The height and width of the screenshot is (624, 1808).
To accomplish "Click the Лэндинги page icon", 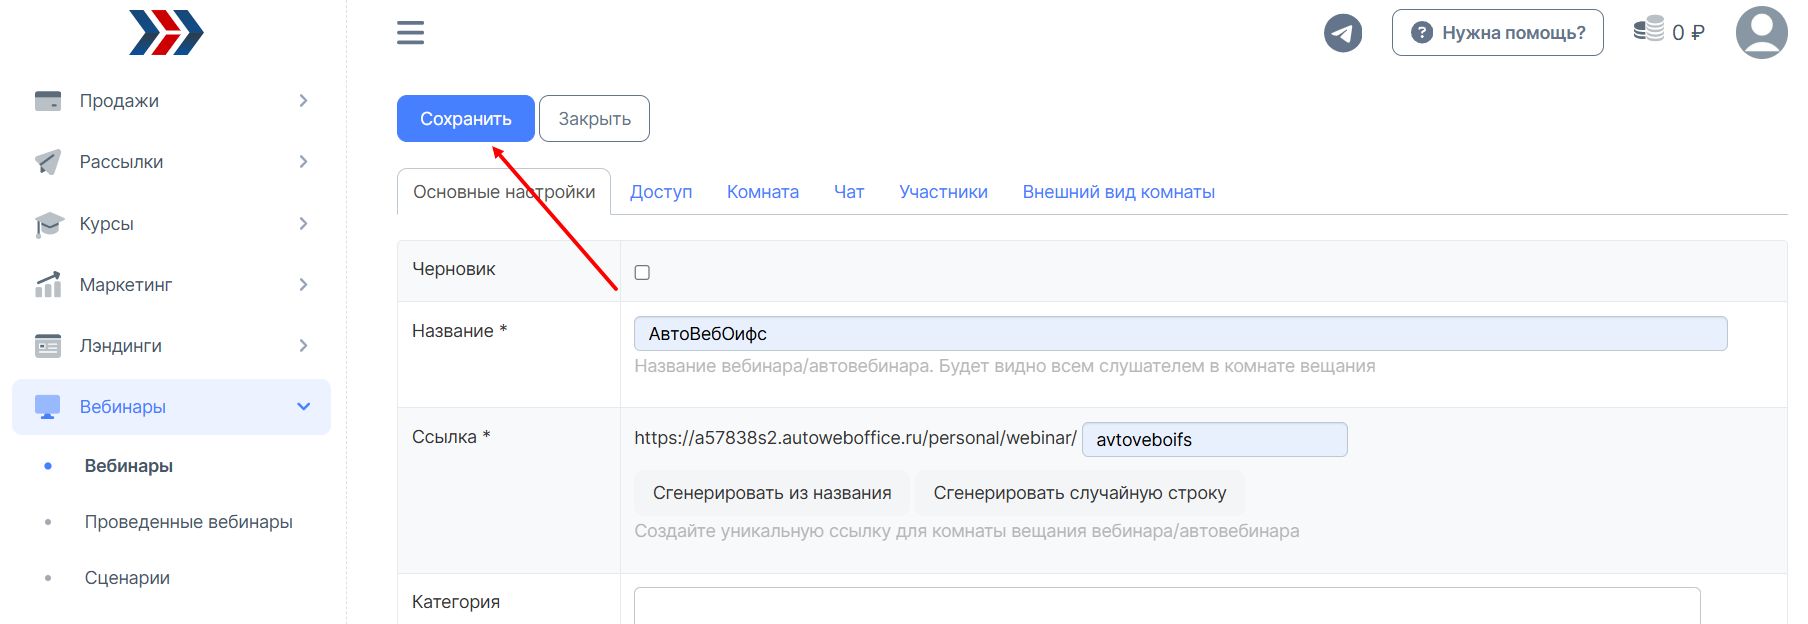I will click(x=48, y=346).
